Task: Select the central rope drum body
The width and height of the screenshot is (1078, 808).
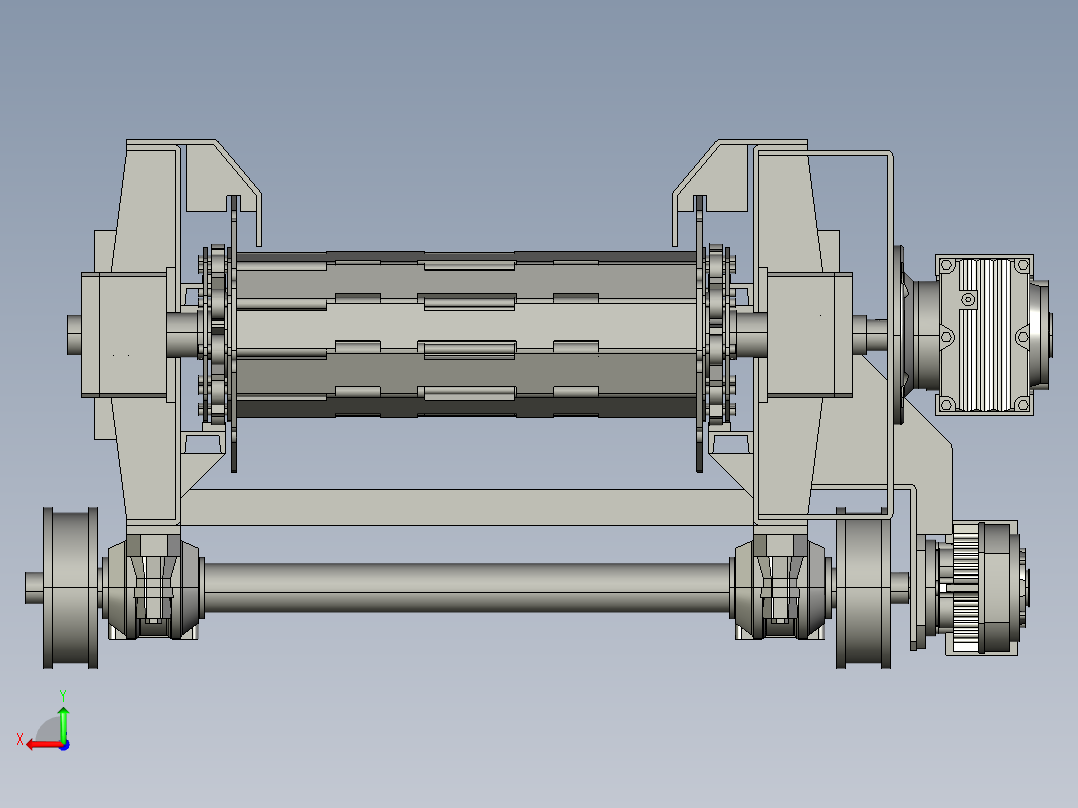Action: click(x=466, y=335)
